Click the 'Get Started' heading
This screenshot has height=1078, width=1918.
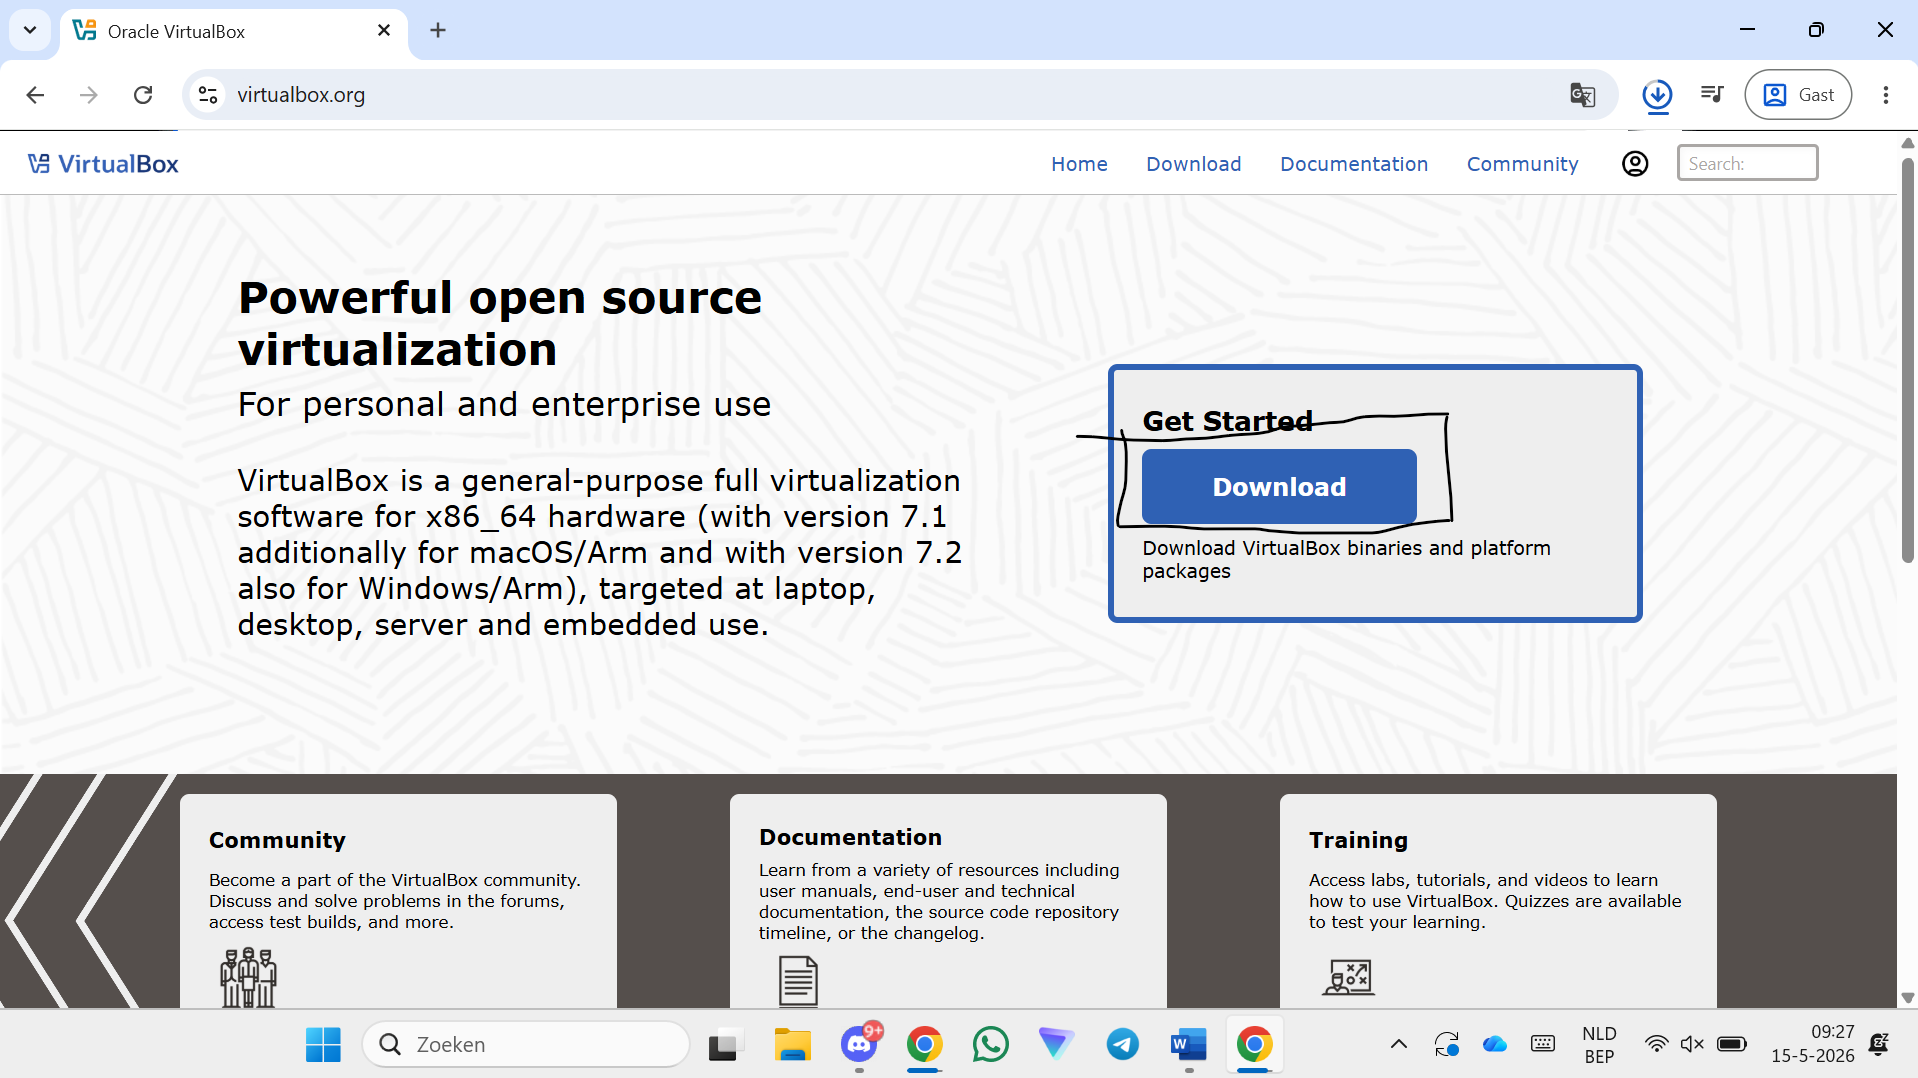(1228, 422)
